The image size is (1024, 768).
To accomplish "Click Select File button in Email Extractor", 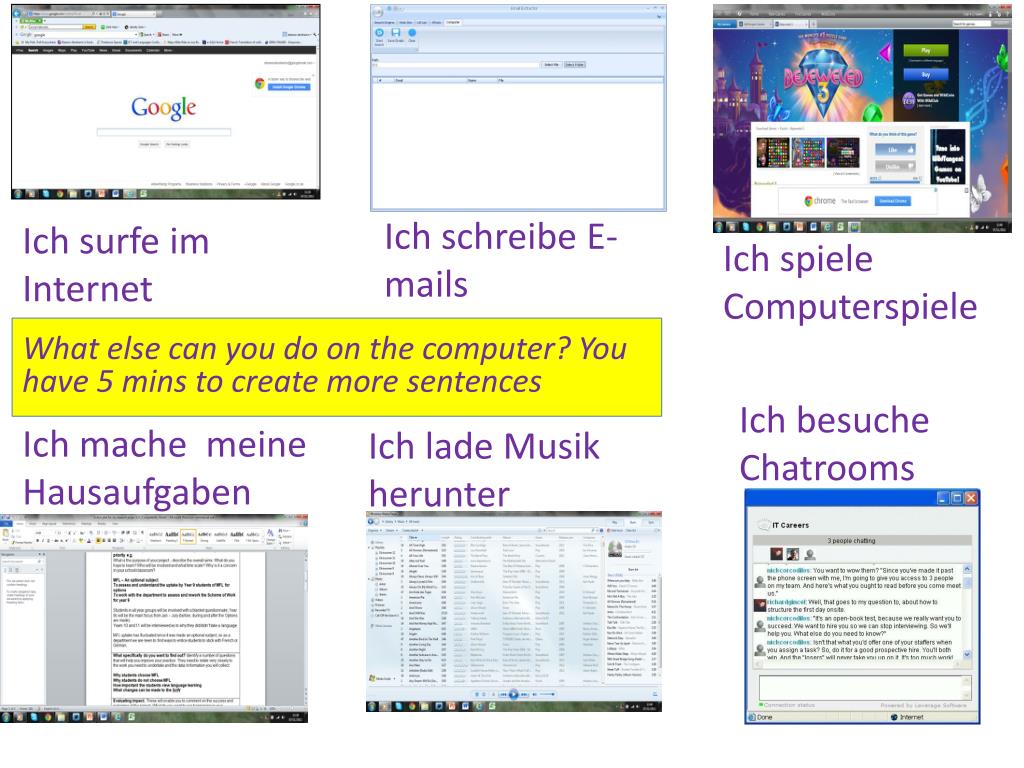I will tap(551, 65).
